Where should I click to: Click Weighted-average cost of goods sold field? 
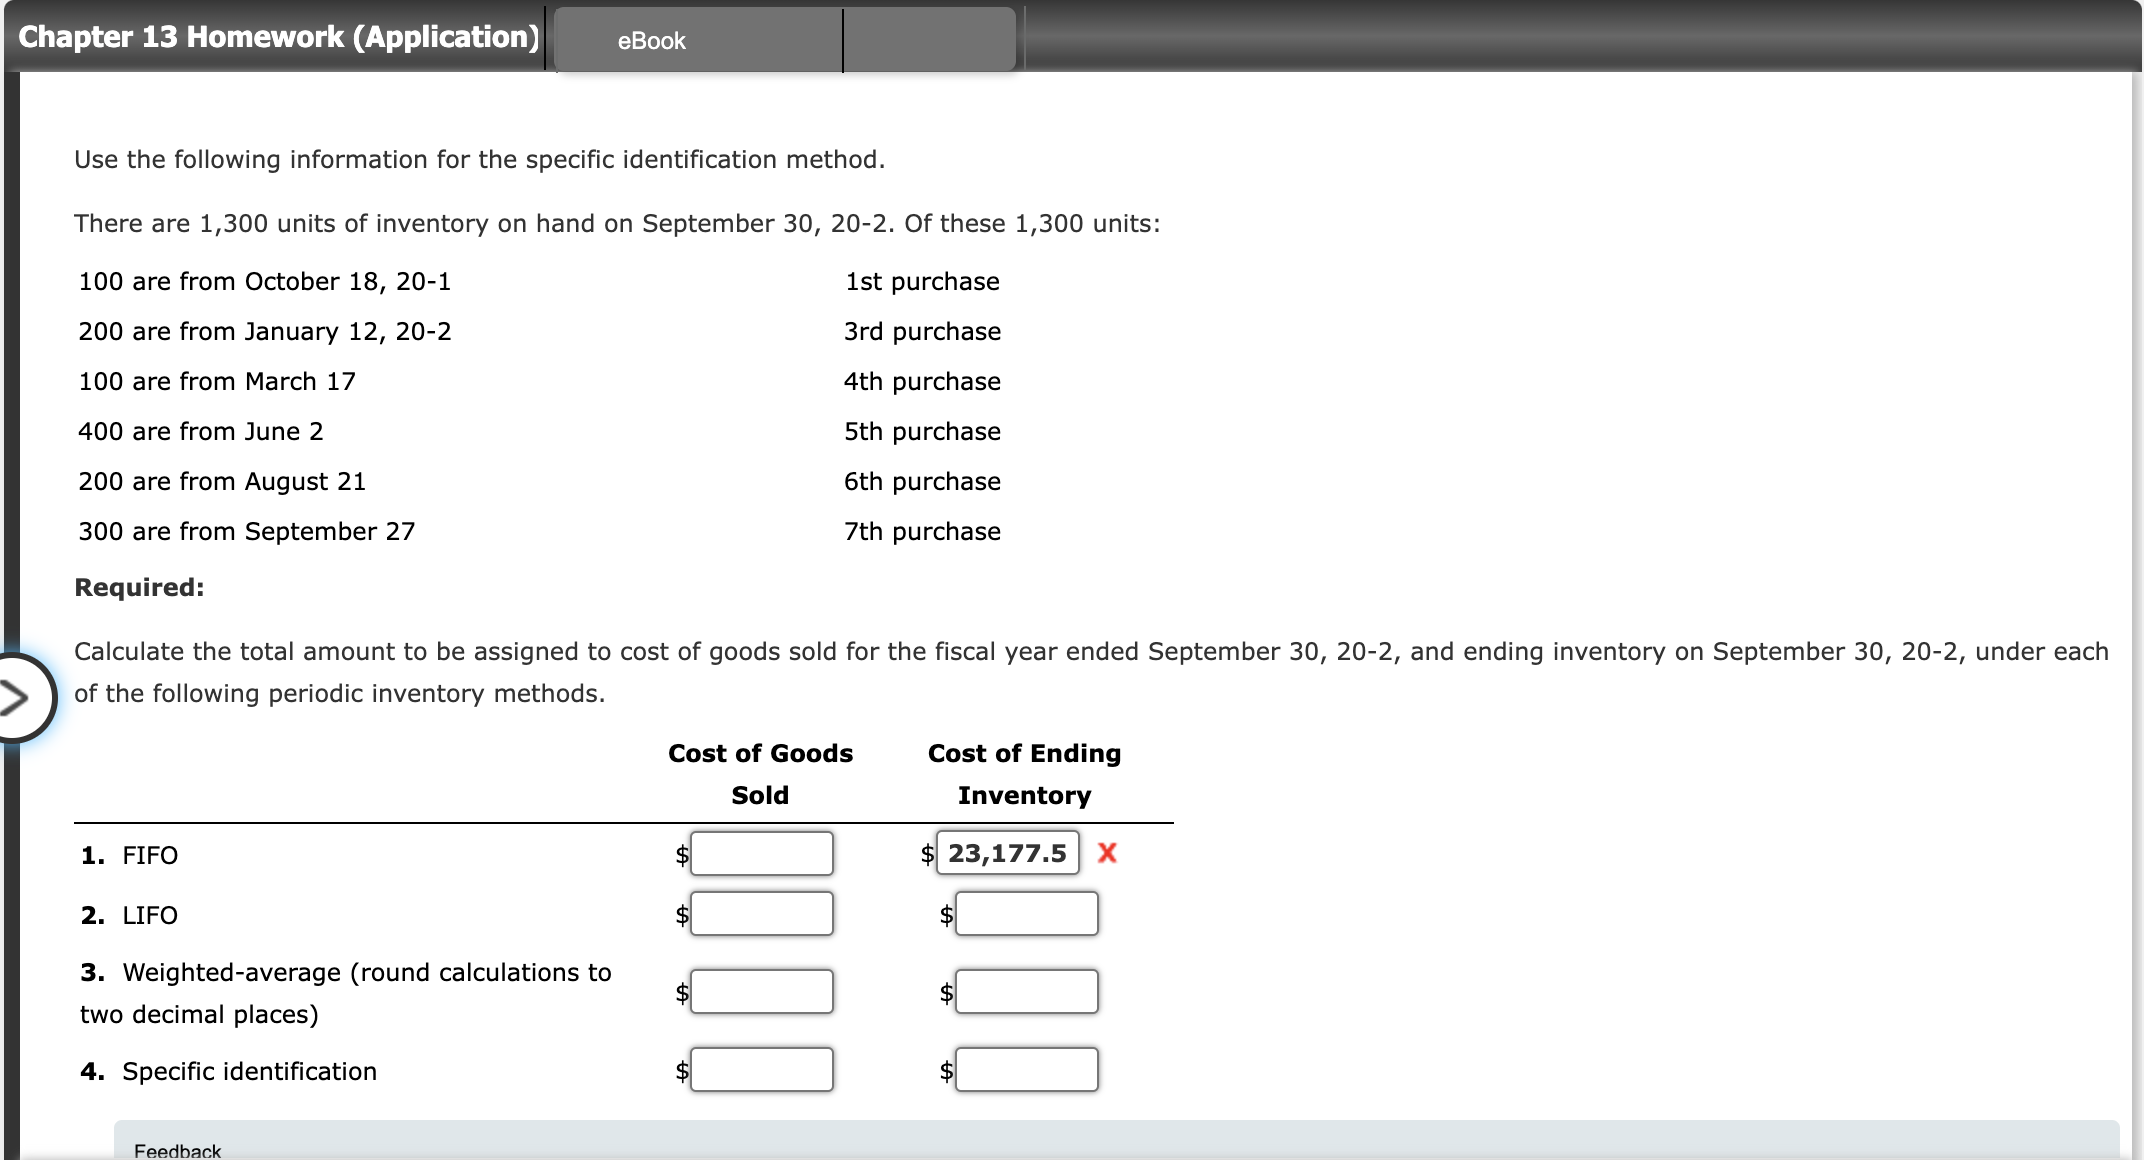pyautogui.click(x=761, y=992)
